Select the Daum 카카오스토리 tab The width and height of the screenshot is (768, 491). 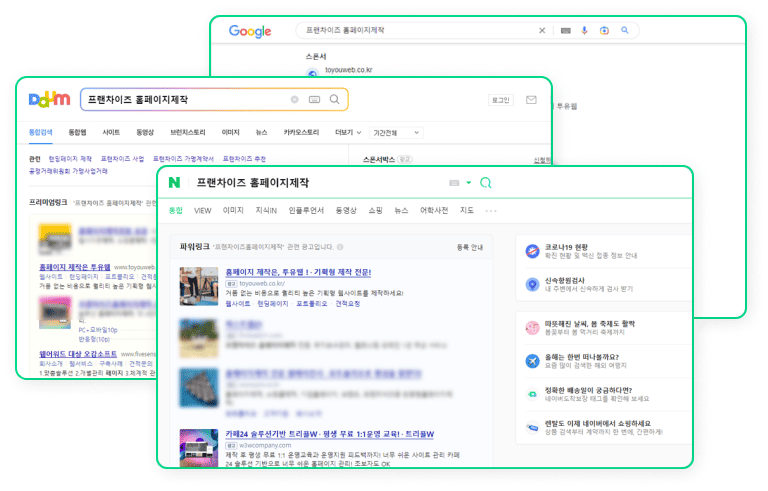pos(301,132)
